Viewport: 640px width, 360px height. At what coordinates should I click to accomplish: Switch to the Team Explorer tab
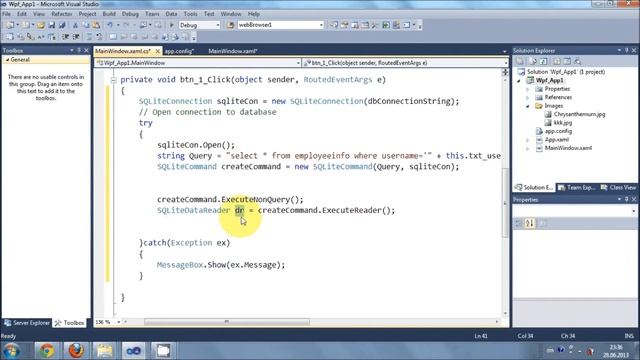577,187
